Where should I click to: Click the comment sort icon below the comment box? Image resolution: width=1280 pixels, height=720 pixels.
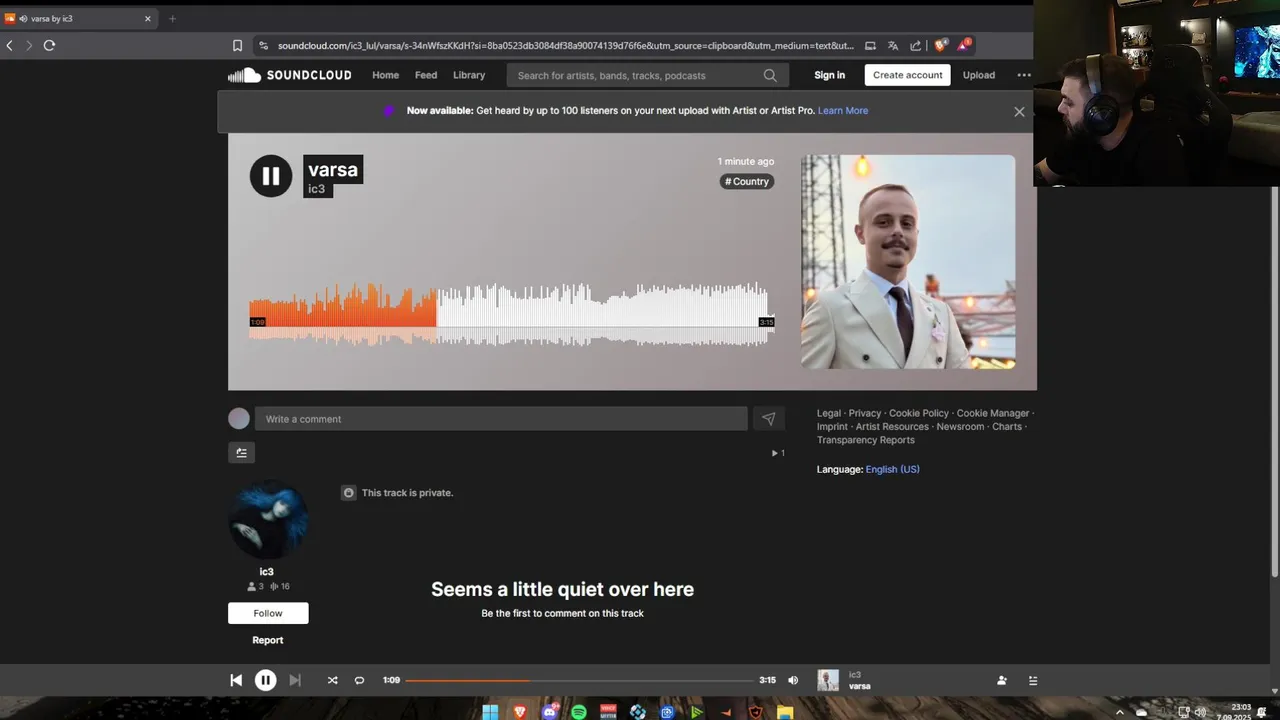pyautogui.click(x=241, y=453)
